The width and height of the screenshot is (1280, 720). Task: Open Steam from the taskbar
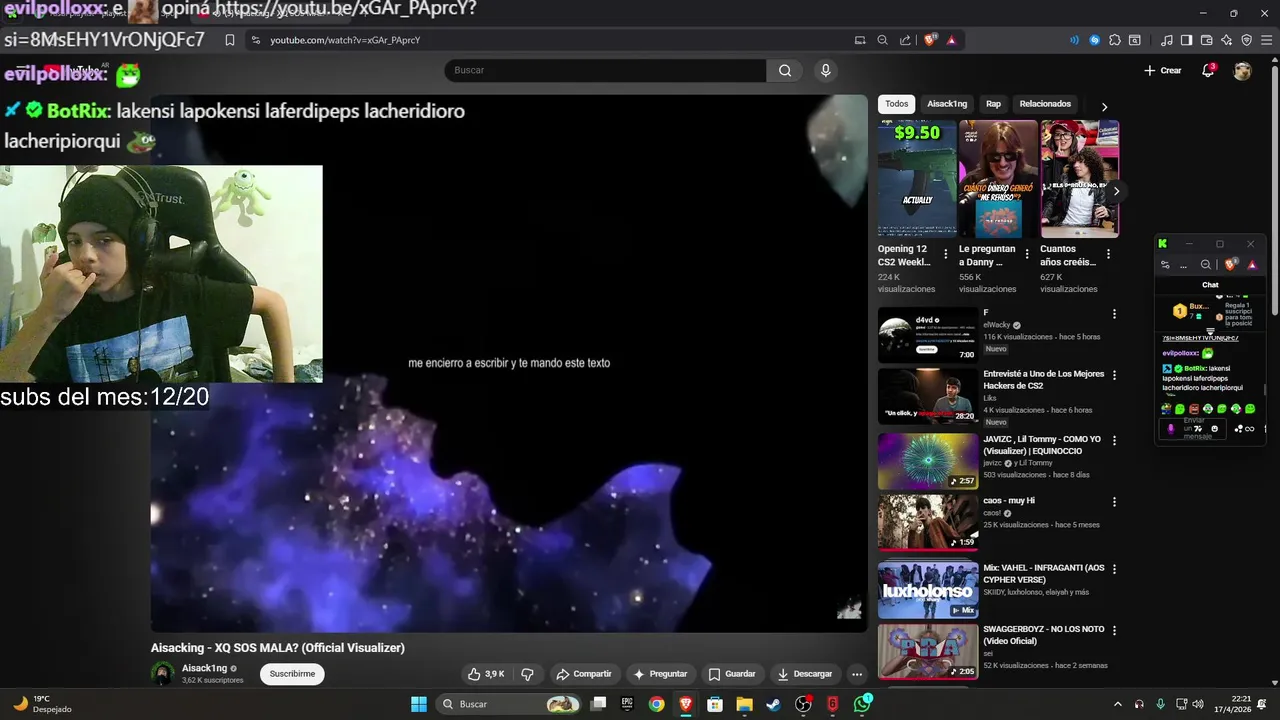click(x=773, y=704)
